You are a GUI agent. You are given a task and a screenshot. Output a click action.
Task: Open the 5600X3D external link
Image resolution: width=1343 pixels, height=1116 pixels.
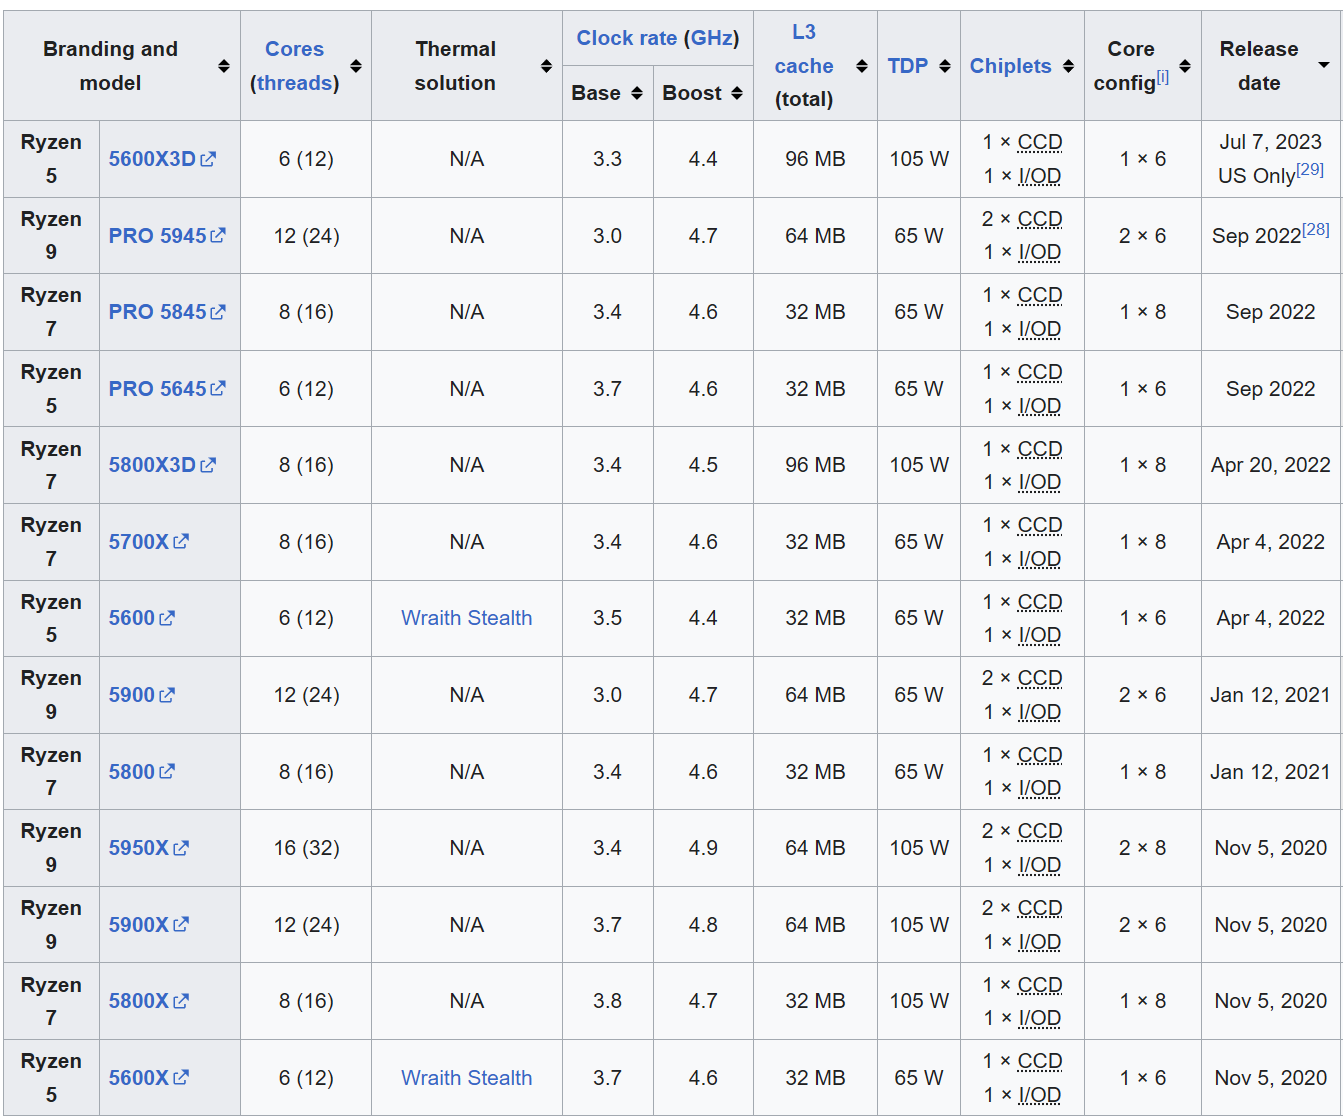pos(162,159)
